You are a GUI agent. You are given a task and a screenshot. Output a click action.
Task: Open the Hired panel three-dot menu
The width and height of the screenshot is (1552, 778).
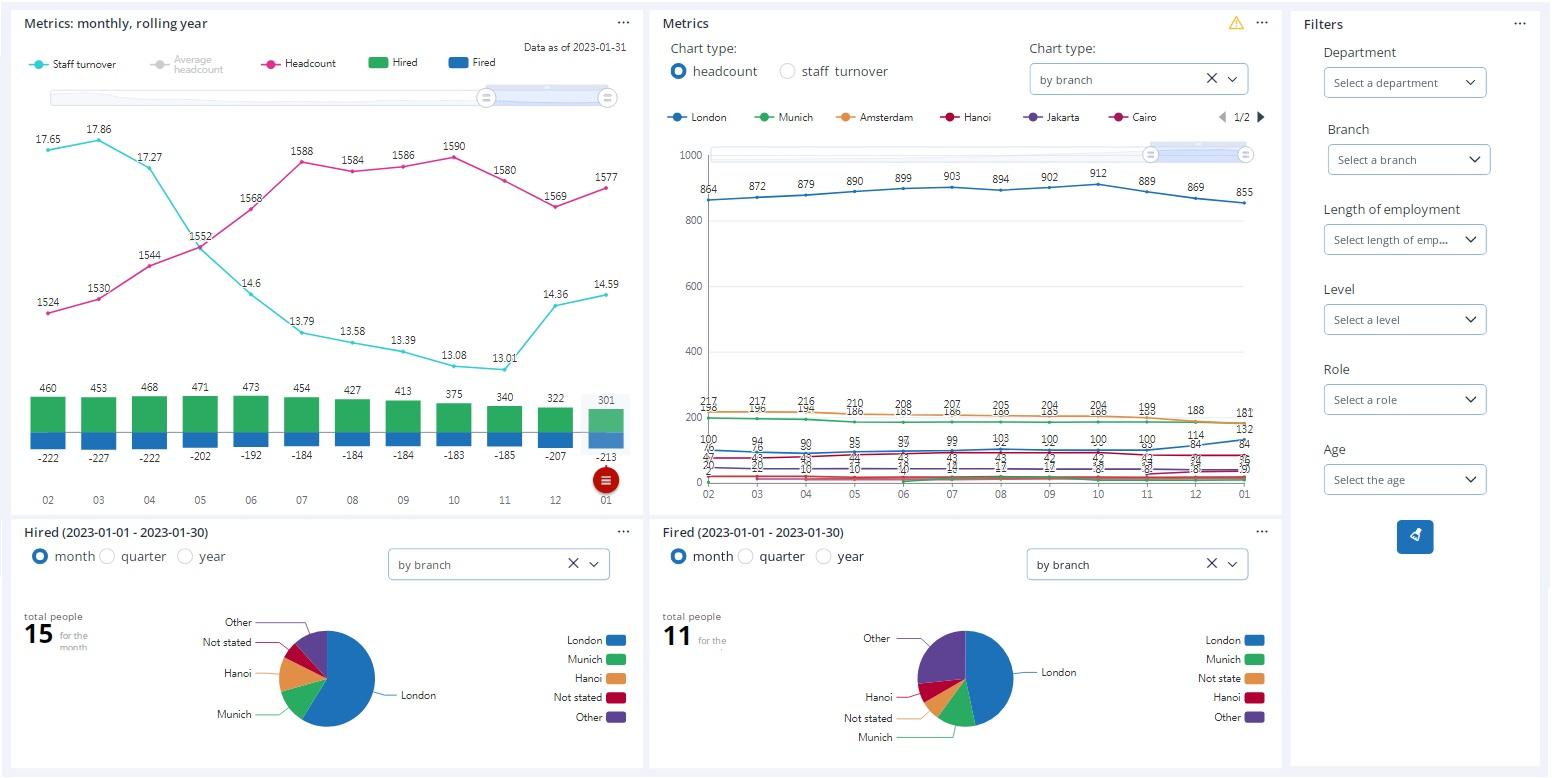[623, 532]
